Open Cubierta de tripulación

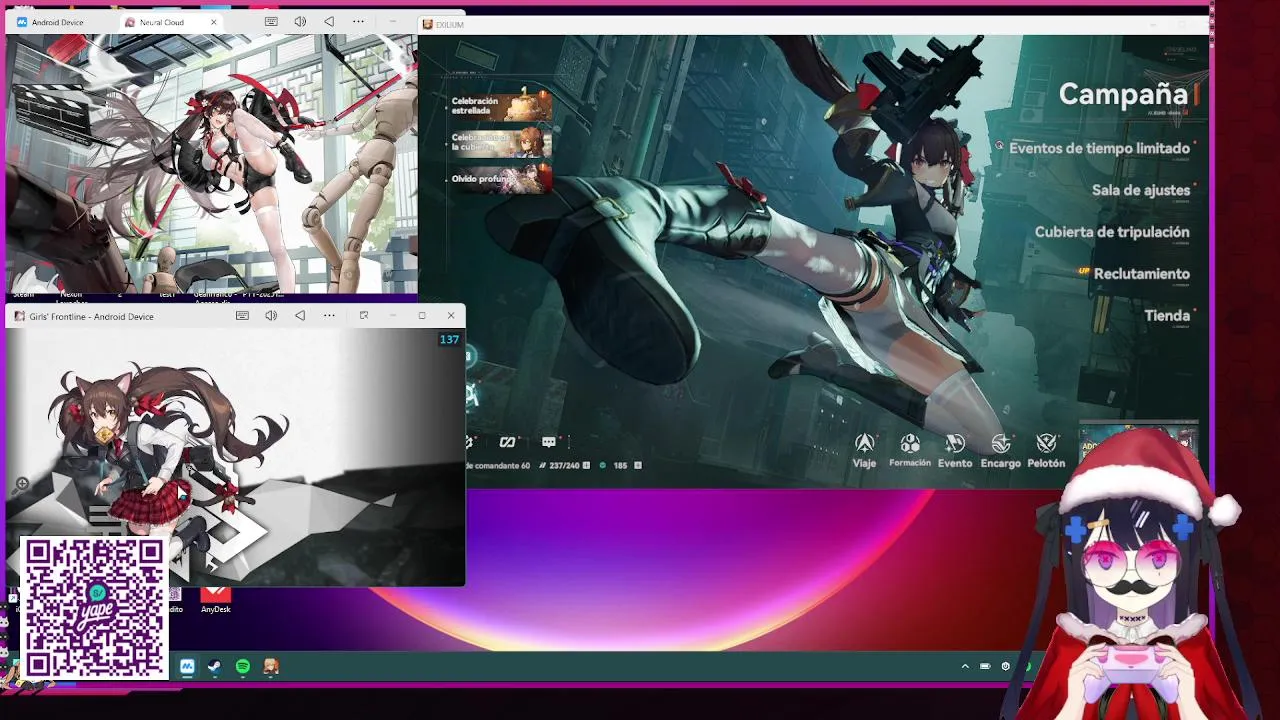coord(1112,232)
